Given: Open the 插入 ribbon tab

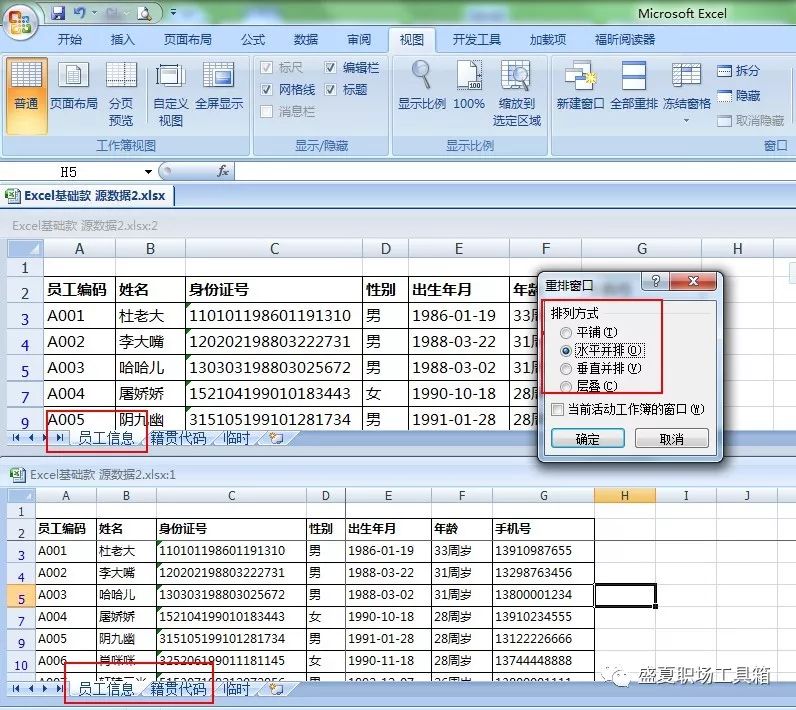Looking at the screenshot, I should (122, 40).
